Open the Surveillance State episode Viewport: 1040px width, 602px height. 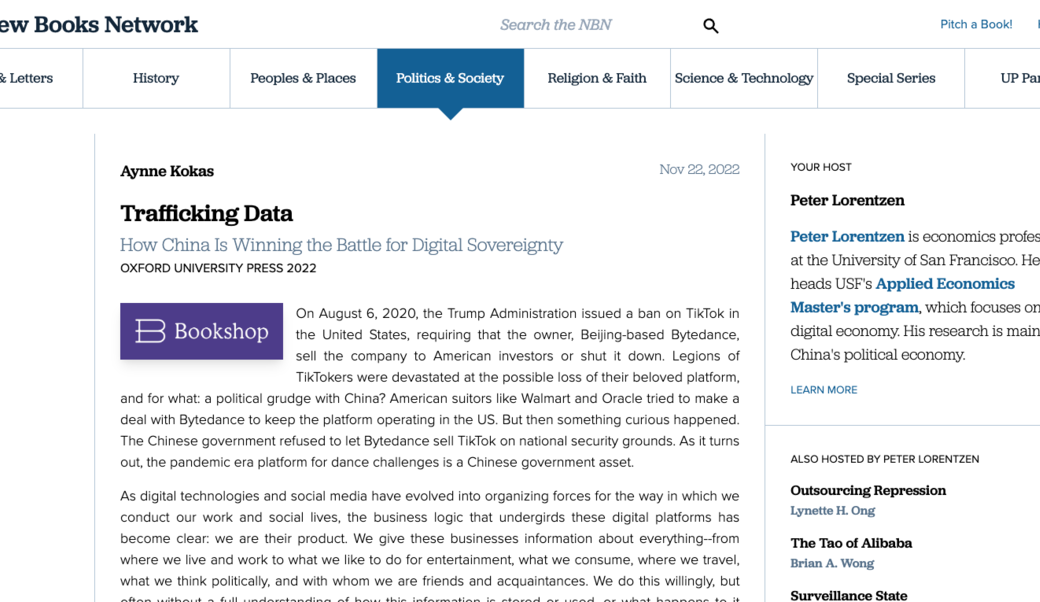click(849, 595)
